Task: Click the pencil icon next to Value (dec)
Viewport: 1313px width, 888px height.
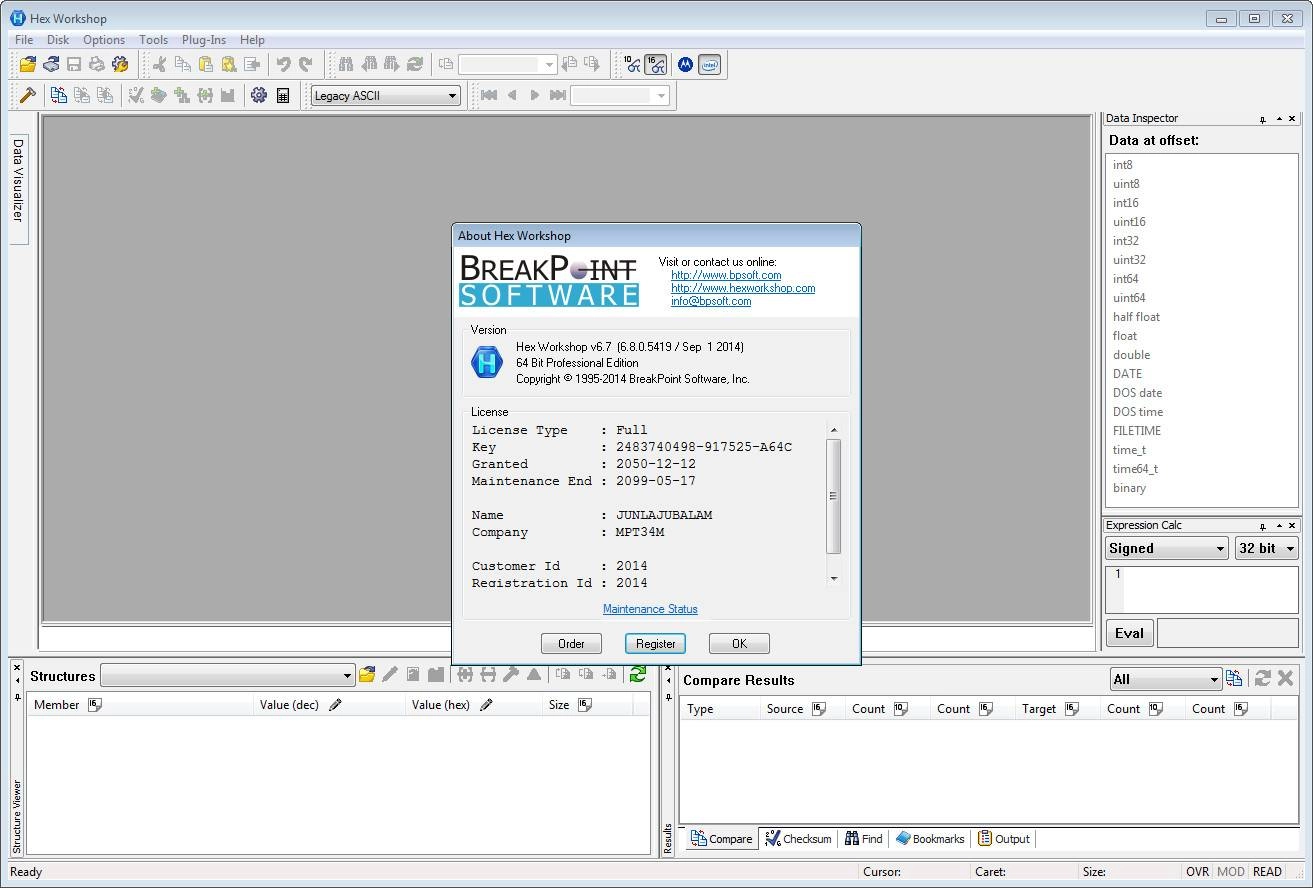Action: tap(335, 705)
